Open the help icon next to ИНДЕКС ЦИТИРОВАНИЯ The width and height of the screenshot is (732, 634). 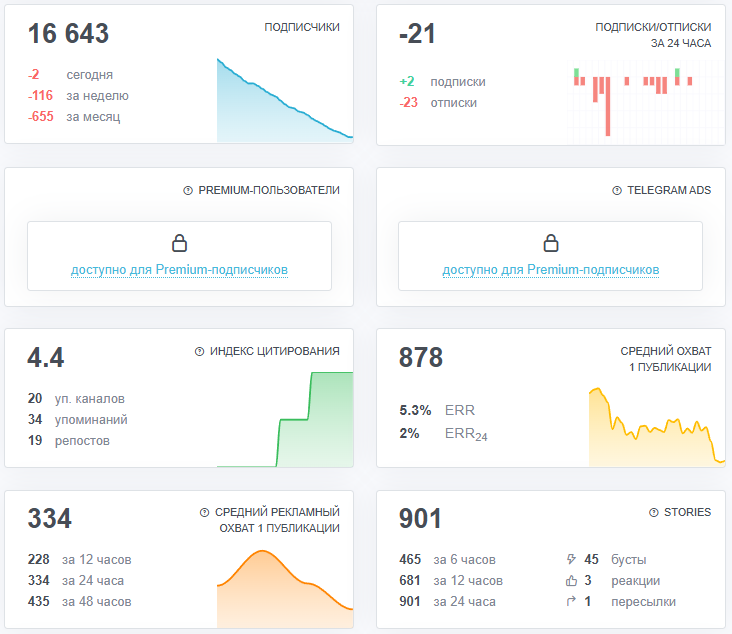[199, 352]
